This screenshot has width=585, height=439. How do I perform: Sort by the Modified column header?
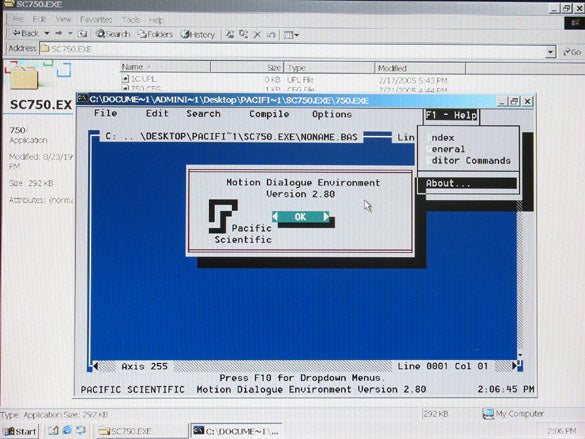coord(420,68)
